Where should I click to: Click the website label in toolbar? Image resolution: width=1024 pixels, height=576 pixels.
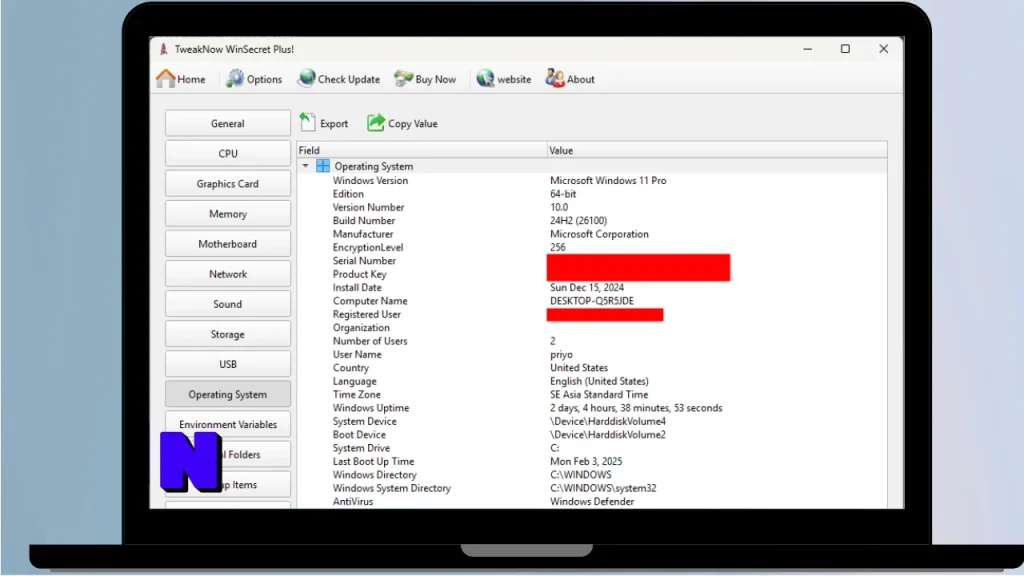tap(514, 79)
